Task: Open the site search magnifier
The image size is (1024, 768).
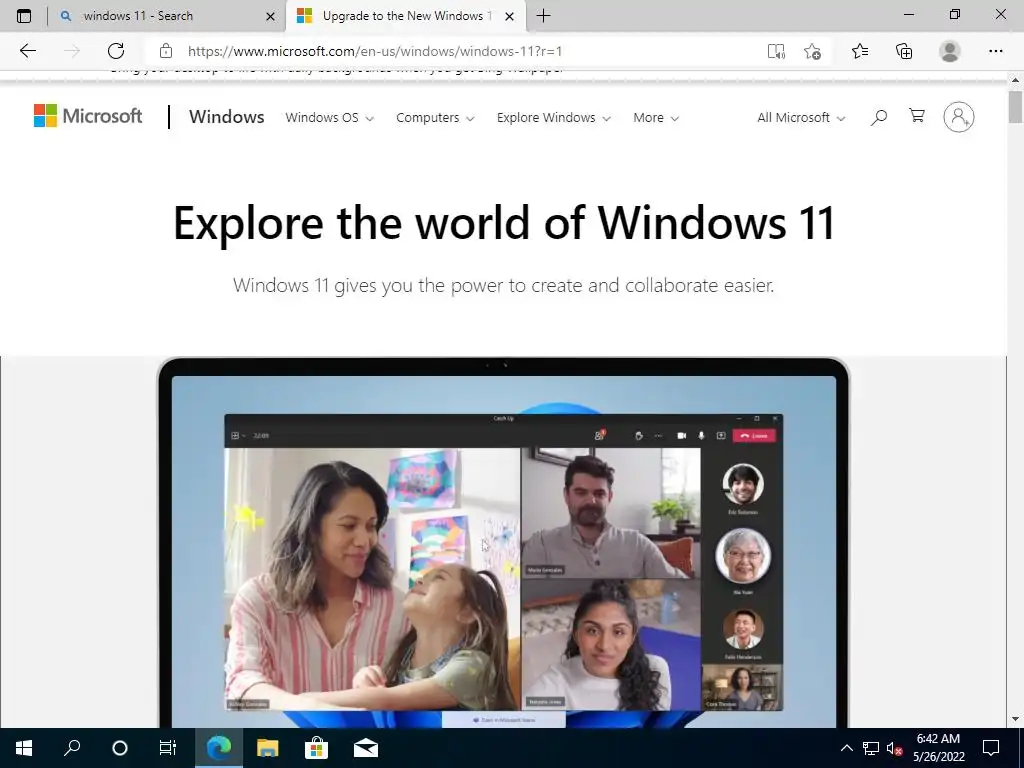Action: point(878,117)
